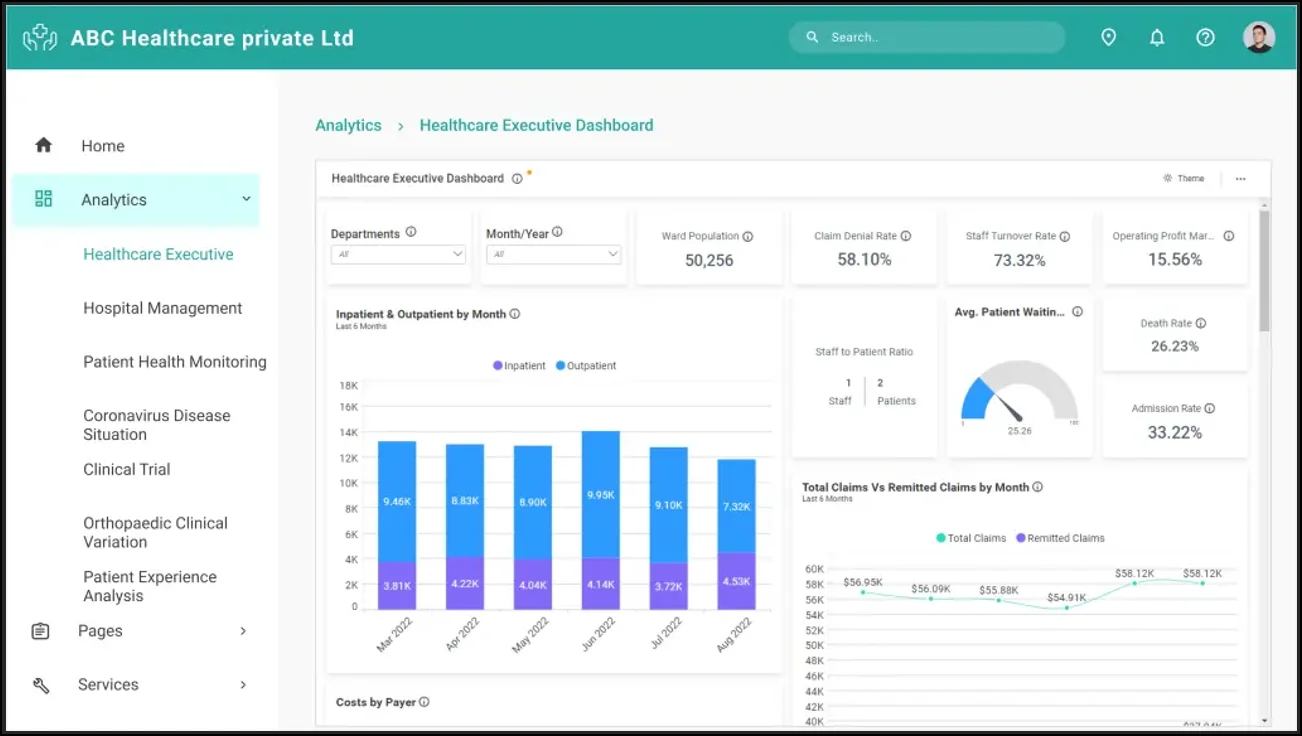
Task: Open Hospital Management dashboard
Action: pyautogui.click(x=163, y=308)
